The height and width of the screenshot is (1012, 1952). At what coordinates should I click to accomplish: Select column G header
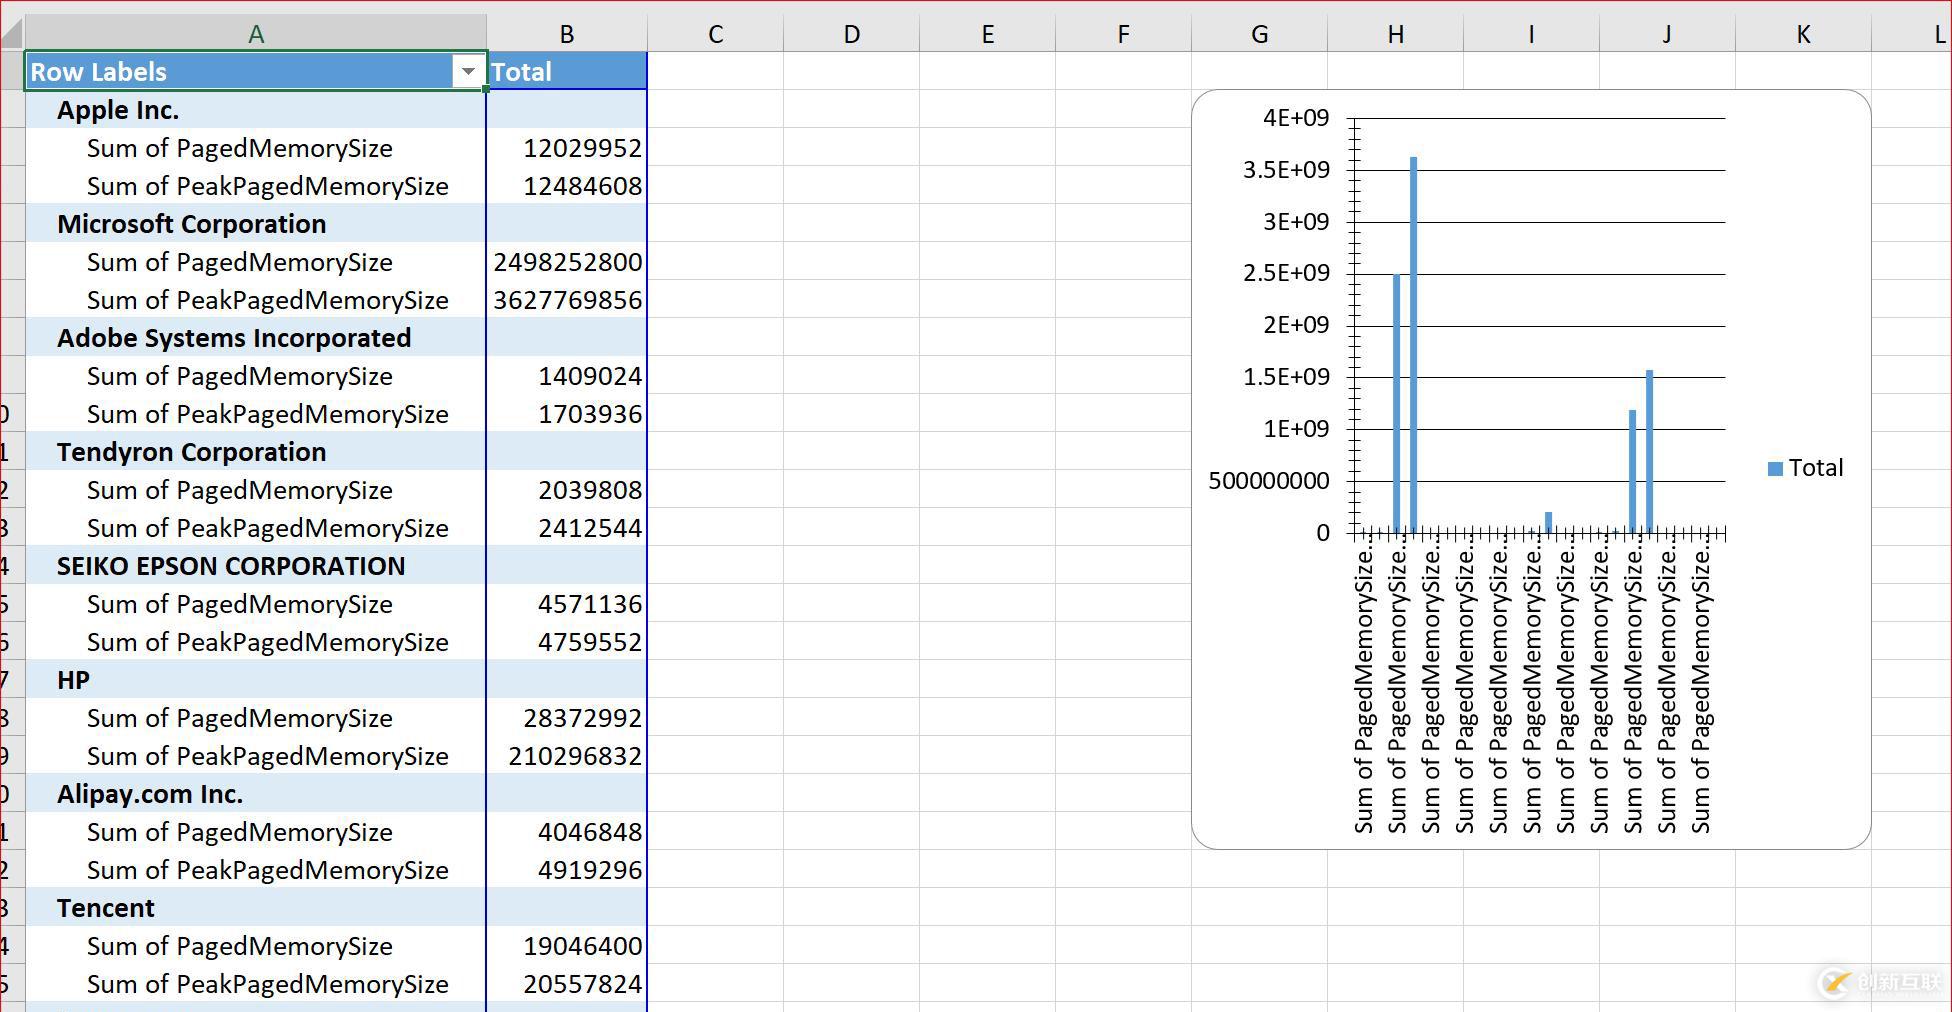point(1260,34)
